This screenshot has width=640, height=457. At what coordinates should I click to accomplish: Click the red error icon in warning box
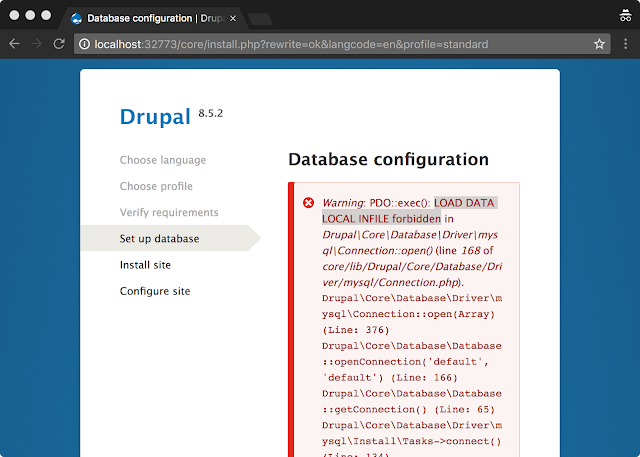pos(309,202)
